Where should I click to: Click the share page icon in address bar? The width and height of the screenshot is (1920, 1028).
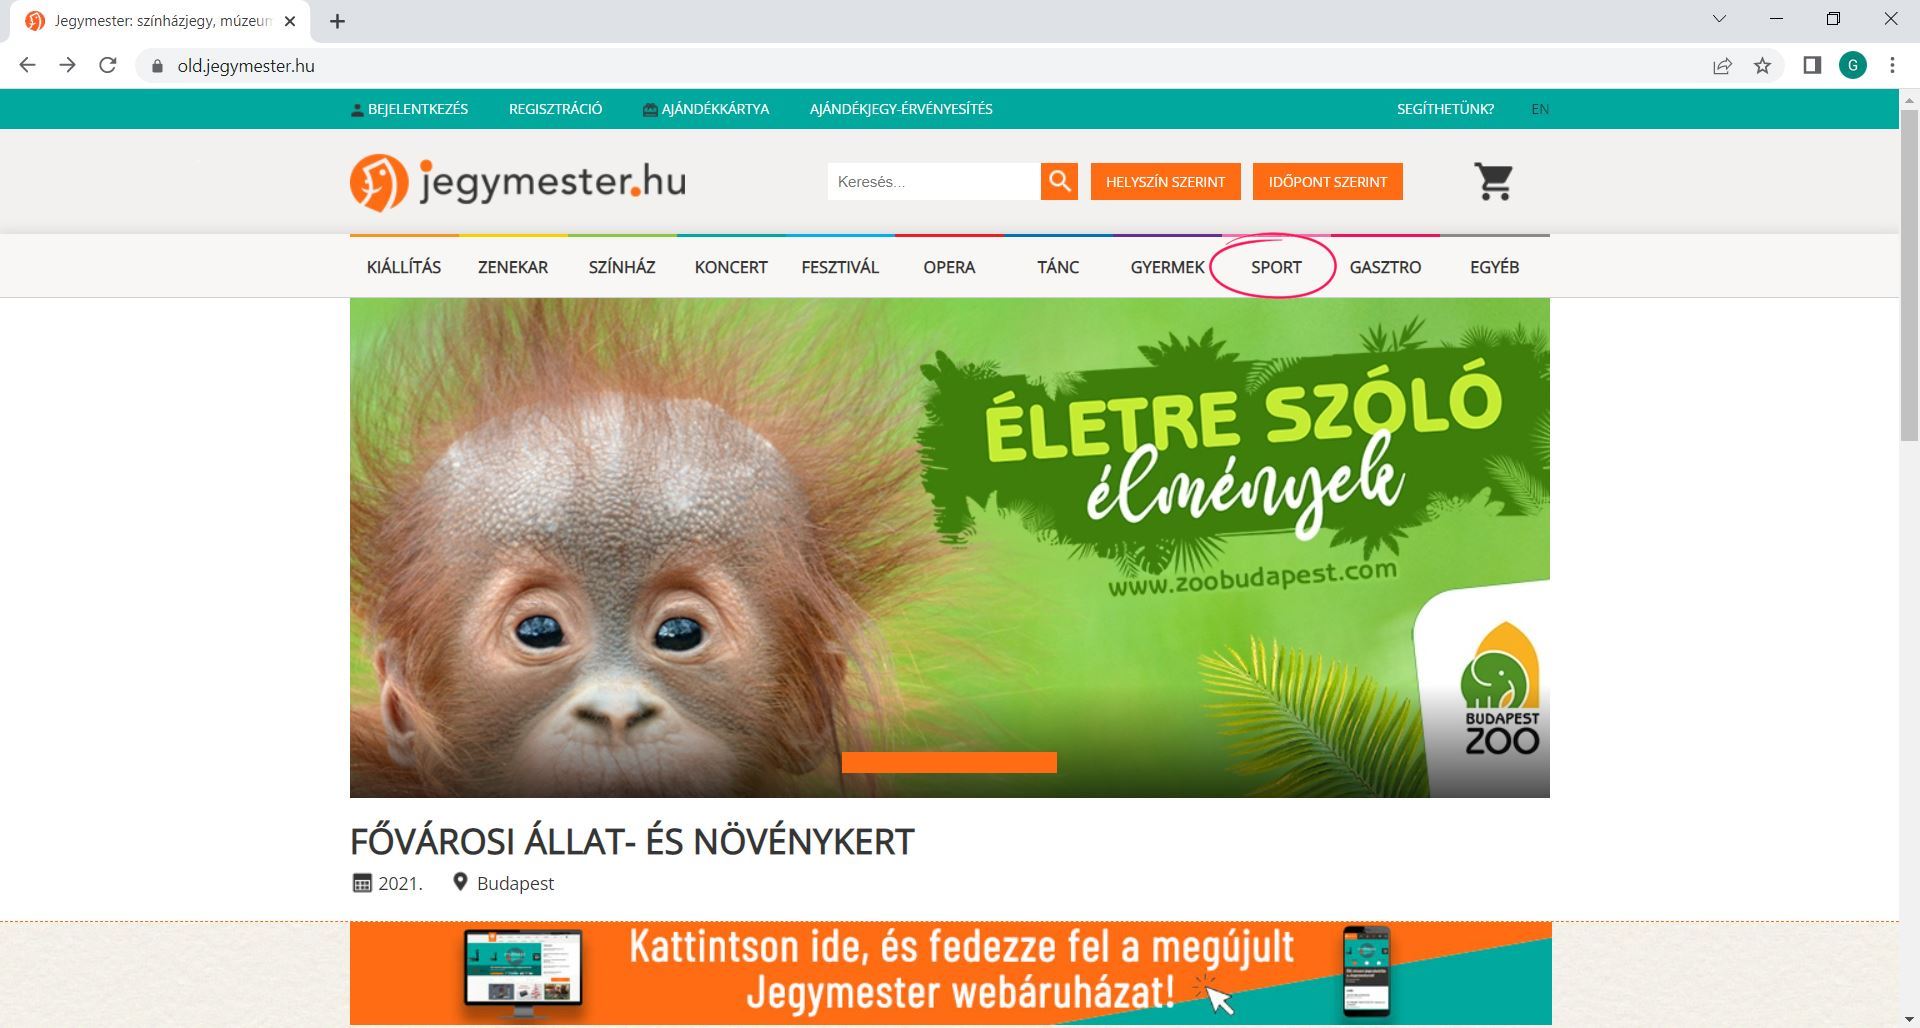(x=1722, y=66)
